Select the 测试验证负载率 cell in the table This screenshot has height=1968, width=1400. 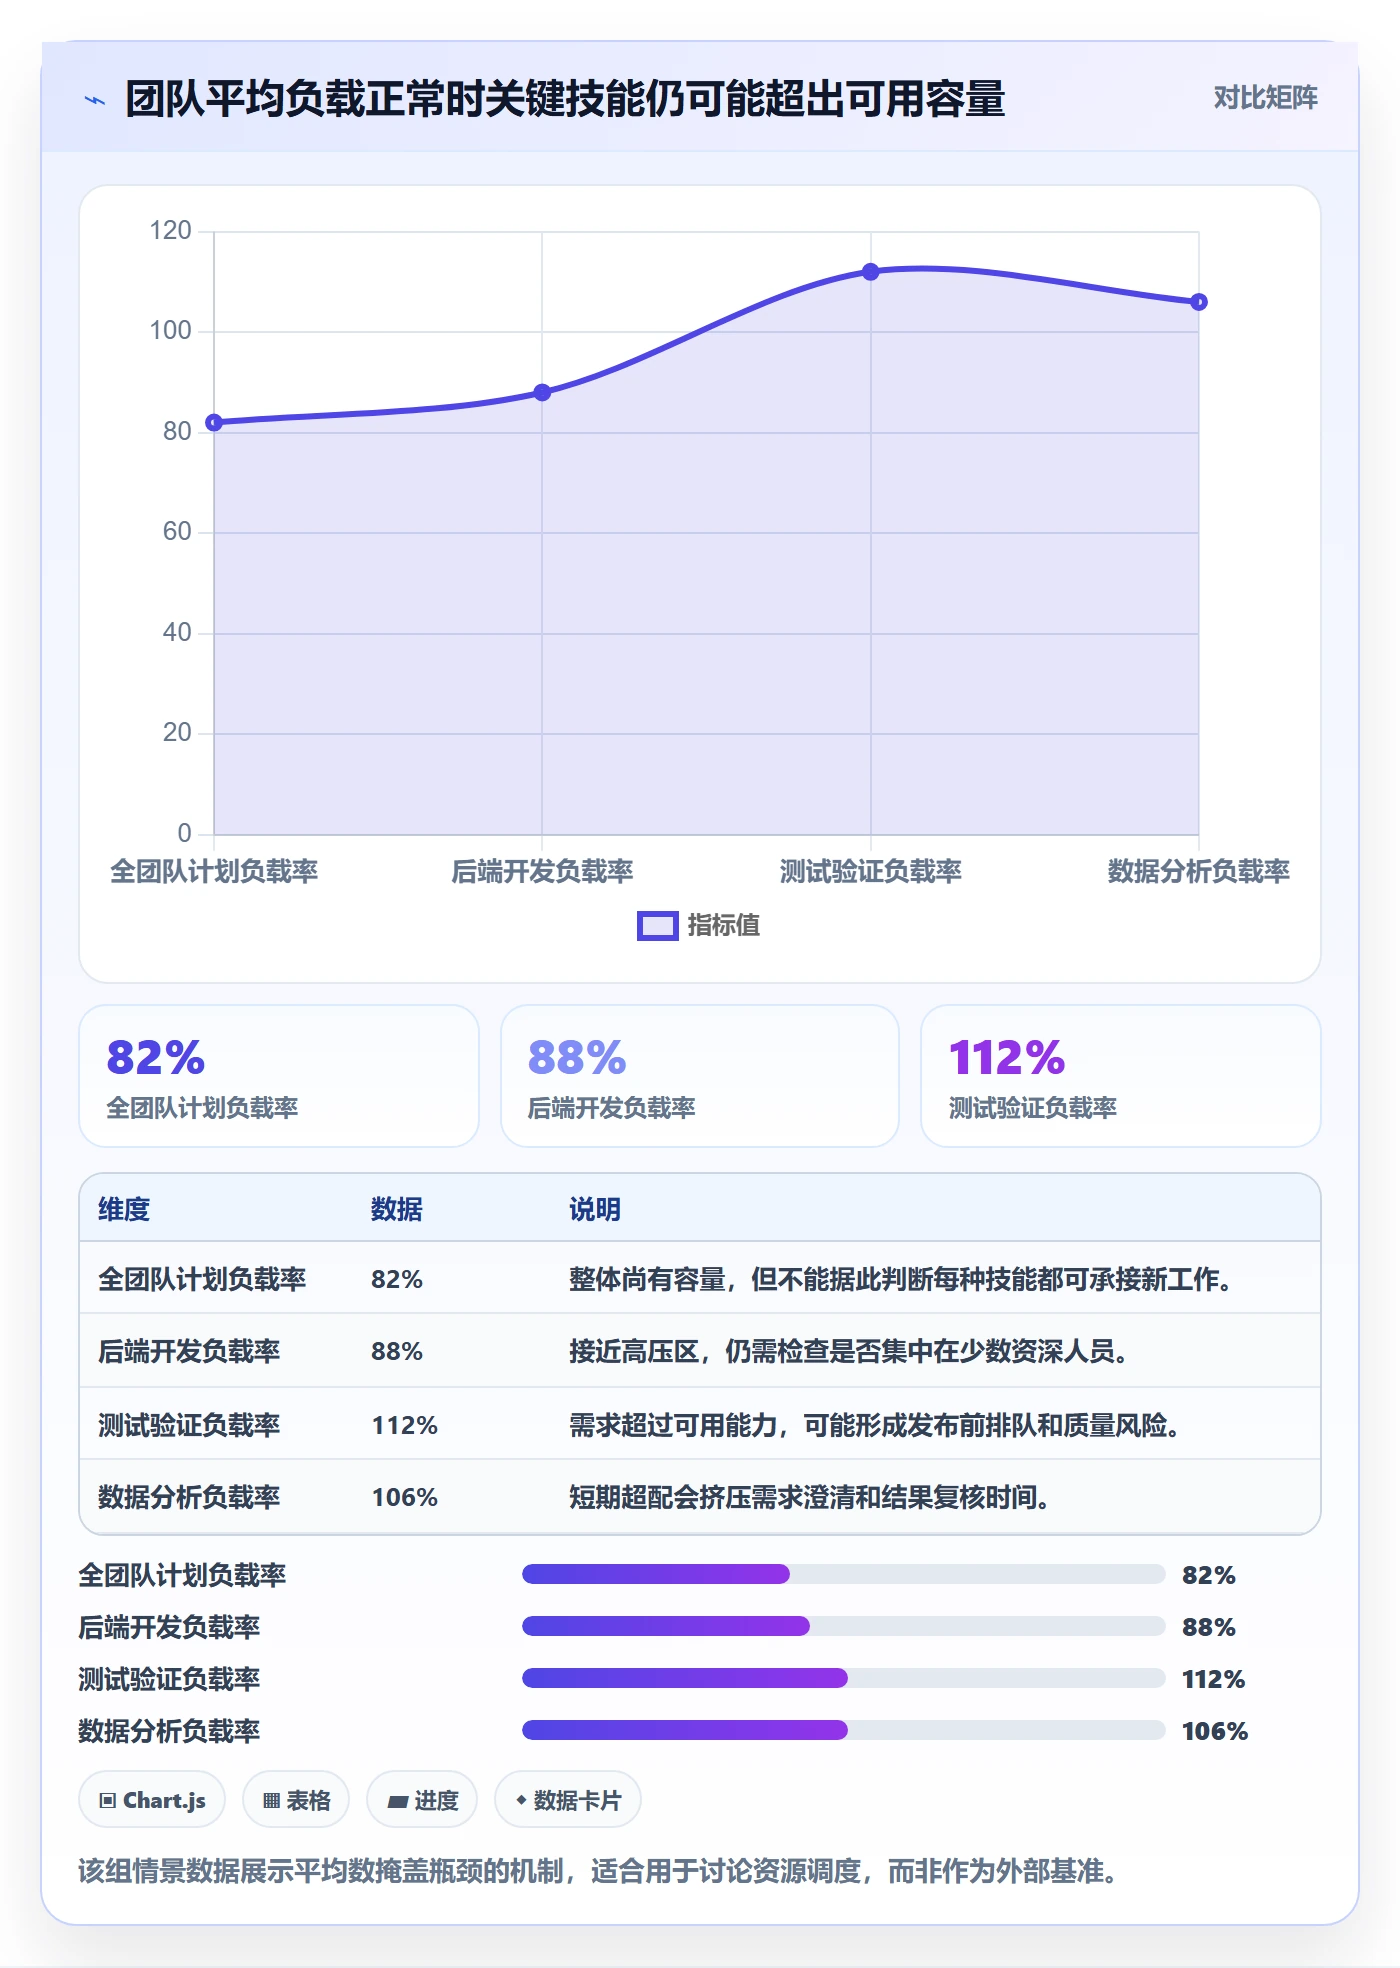pyautogui.click(x=189, y=1425)
